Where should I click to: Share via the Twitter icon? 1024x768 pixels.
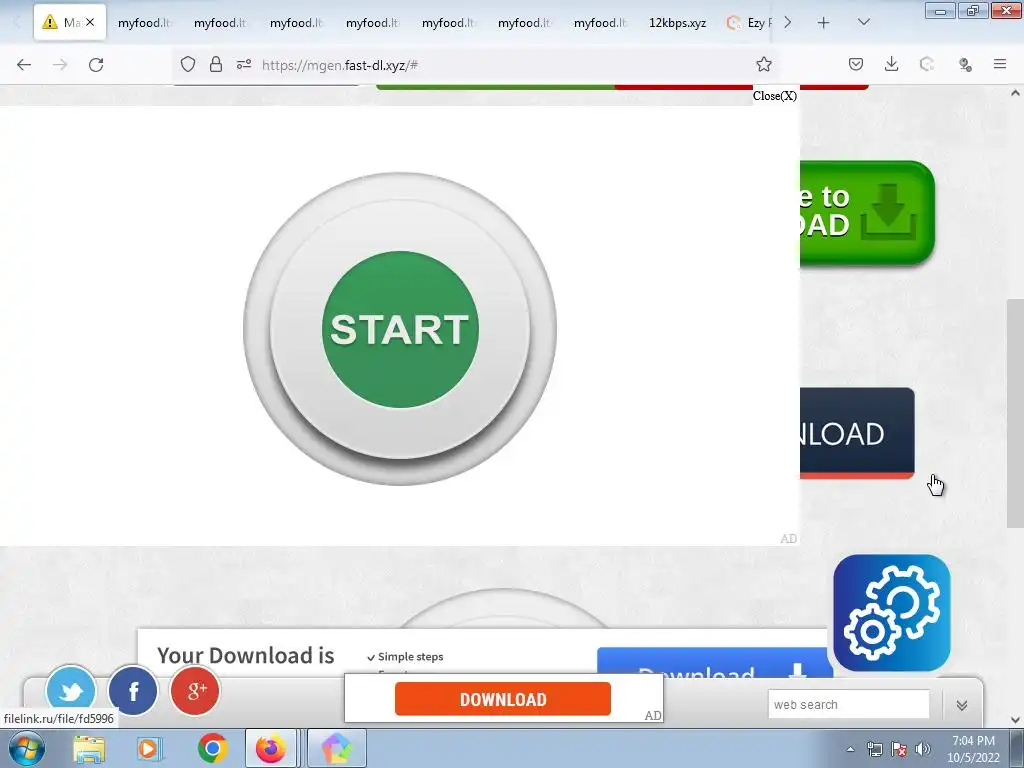[x=71, y=690]
